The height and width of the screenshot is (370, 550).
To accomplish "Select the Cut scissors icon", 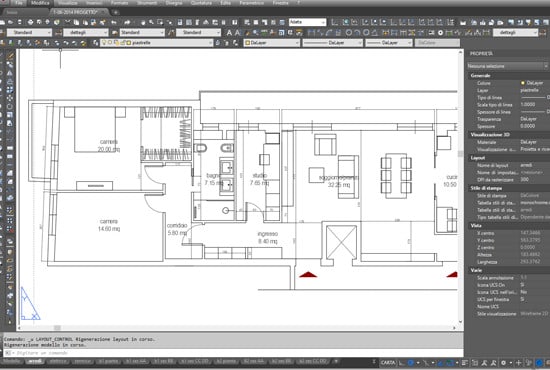I will click(x=68, y=22).
